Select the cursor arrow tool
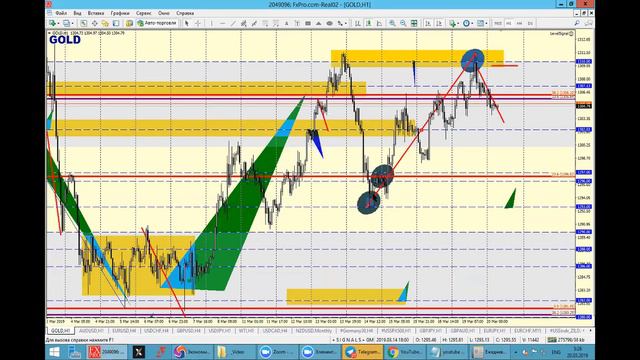The image size is (640, 360). click(x=187, y=23)
